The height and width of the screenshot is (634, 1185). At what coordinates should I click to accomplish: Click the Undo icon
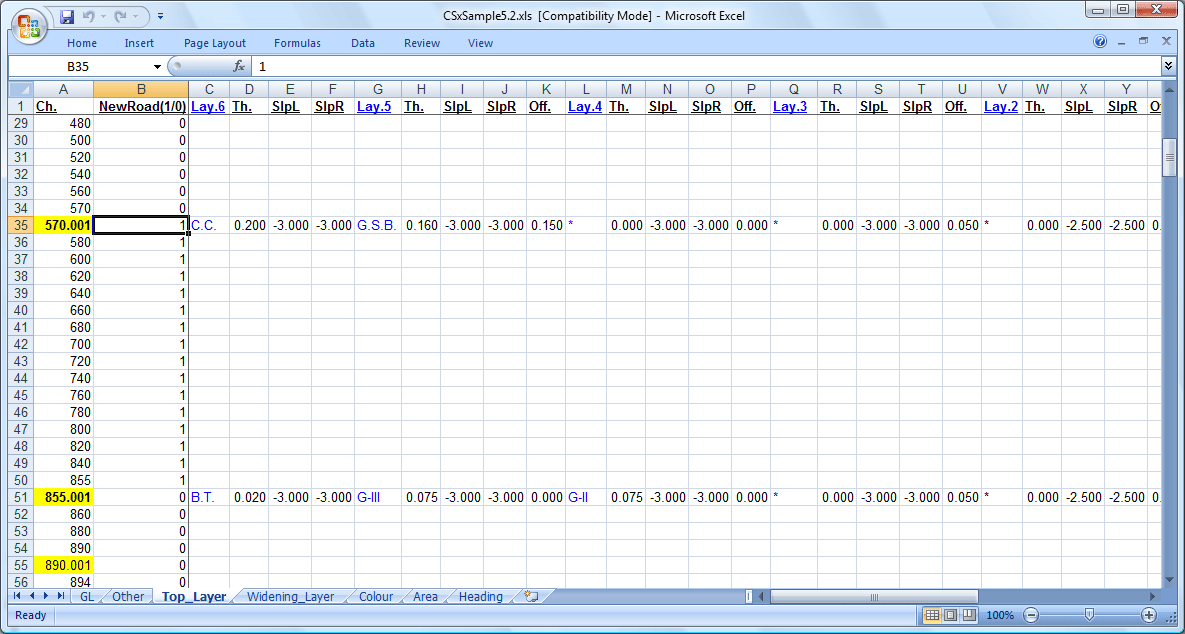click(x=90, y=14)
